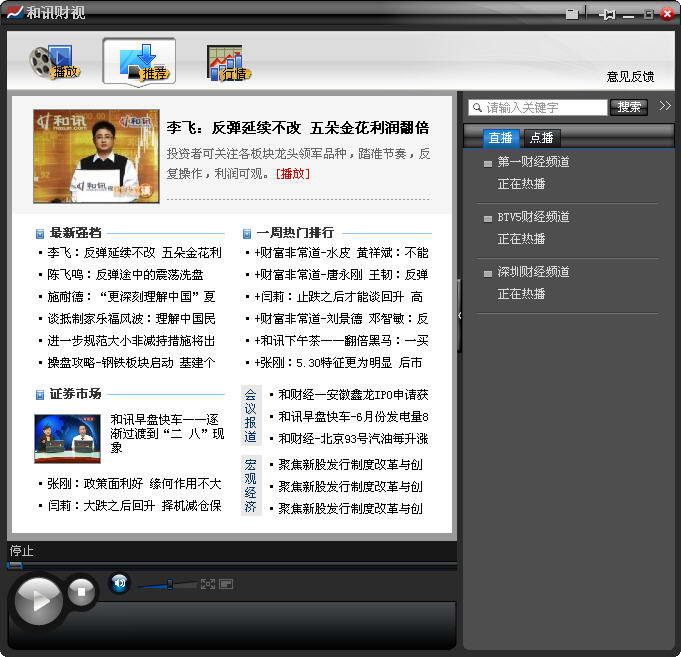Click the 证券市场 section icon
Image resolution: width=681 pixels, height=657 pixels.
(x=40, y=395)
